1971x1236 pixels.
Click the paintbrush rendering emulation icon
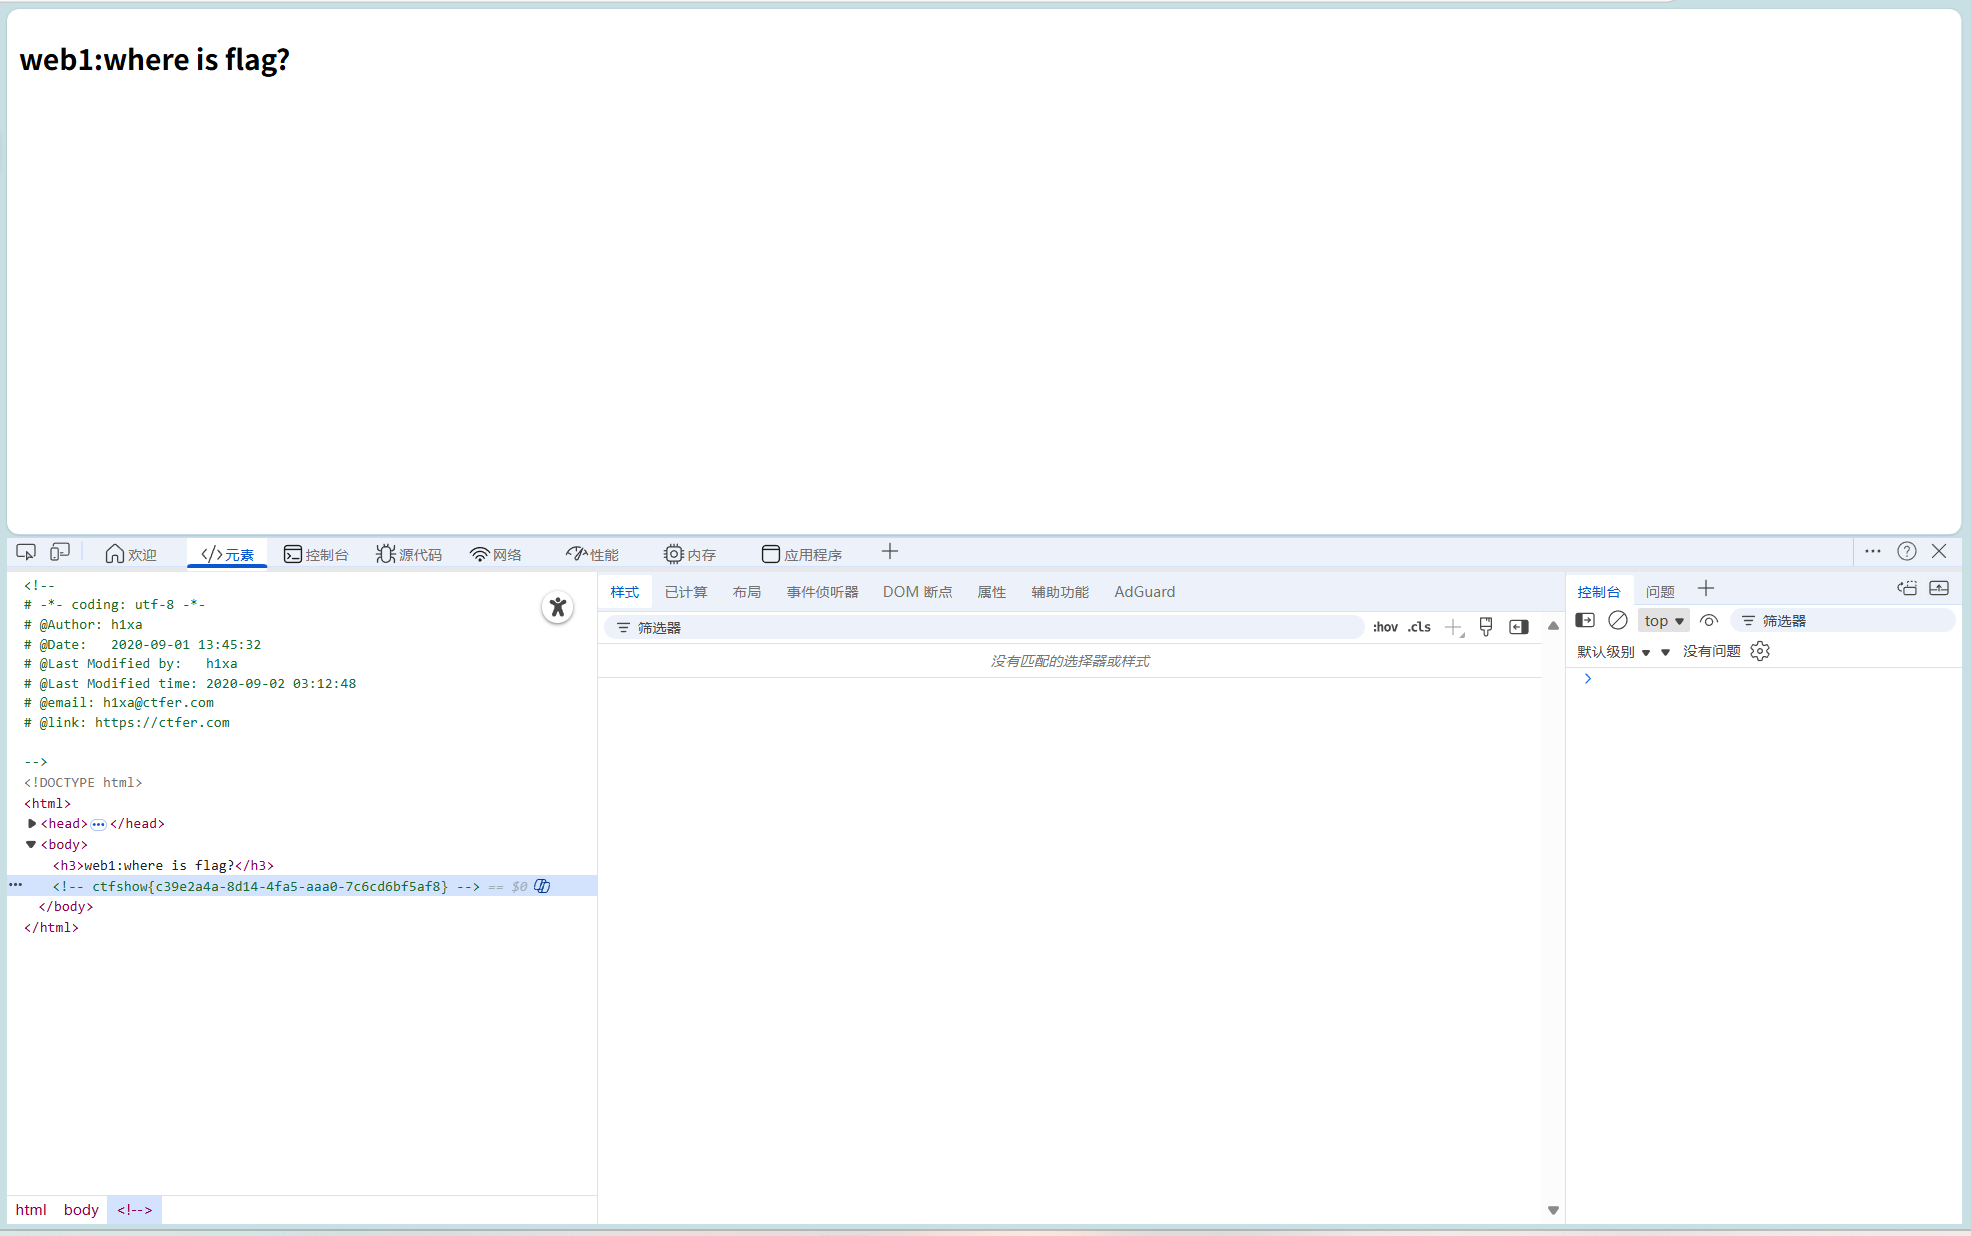pyautogui.click(x=1486, y=627)
